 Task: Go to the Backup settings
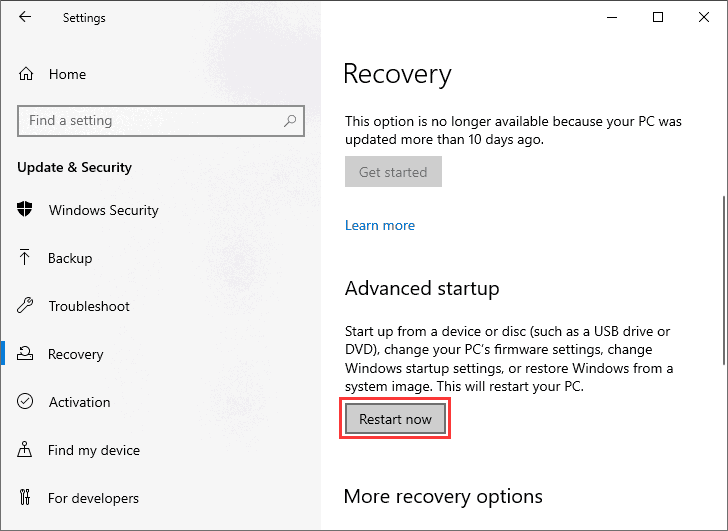tap(70, 258)
